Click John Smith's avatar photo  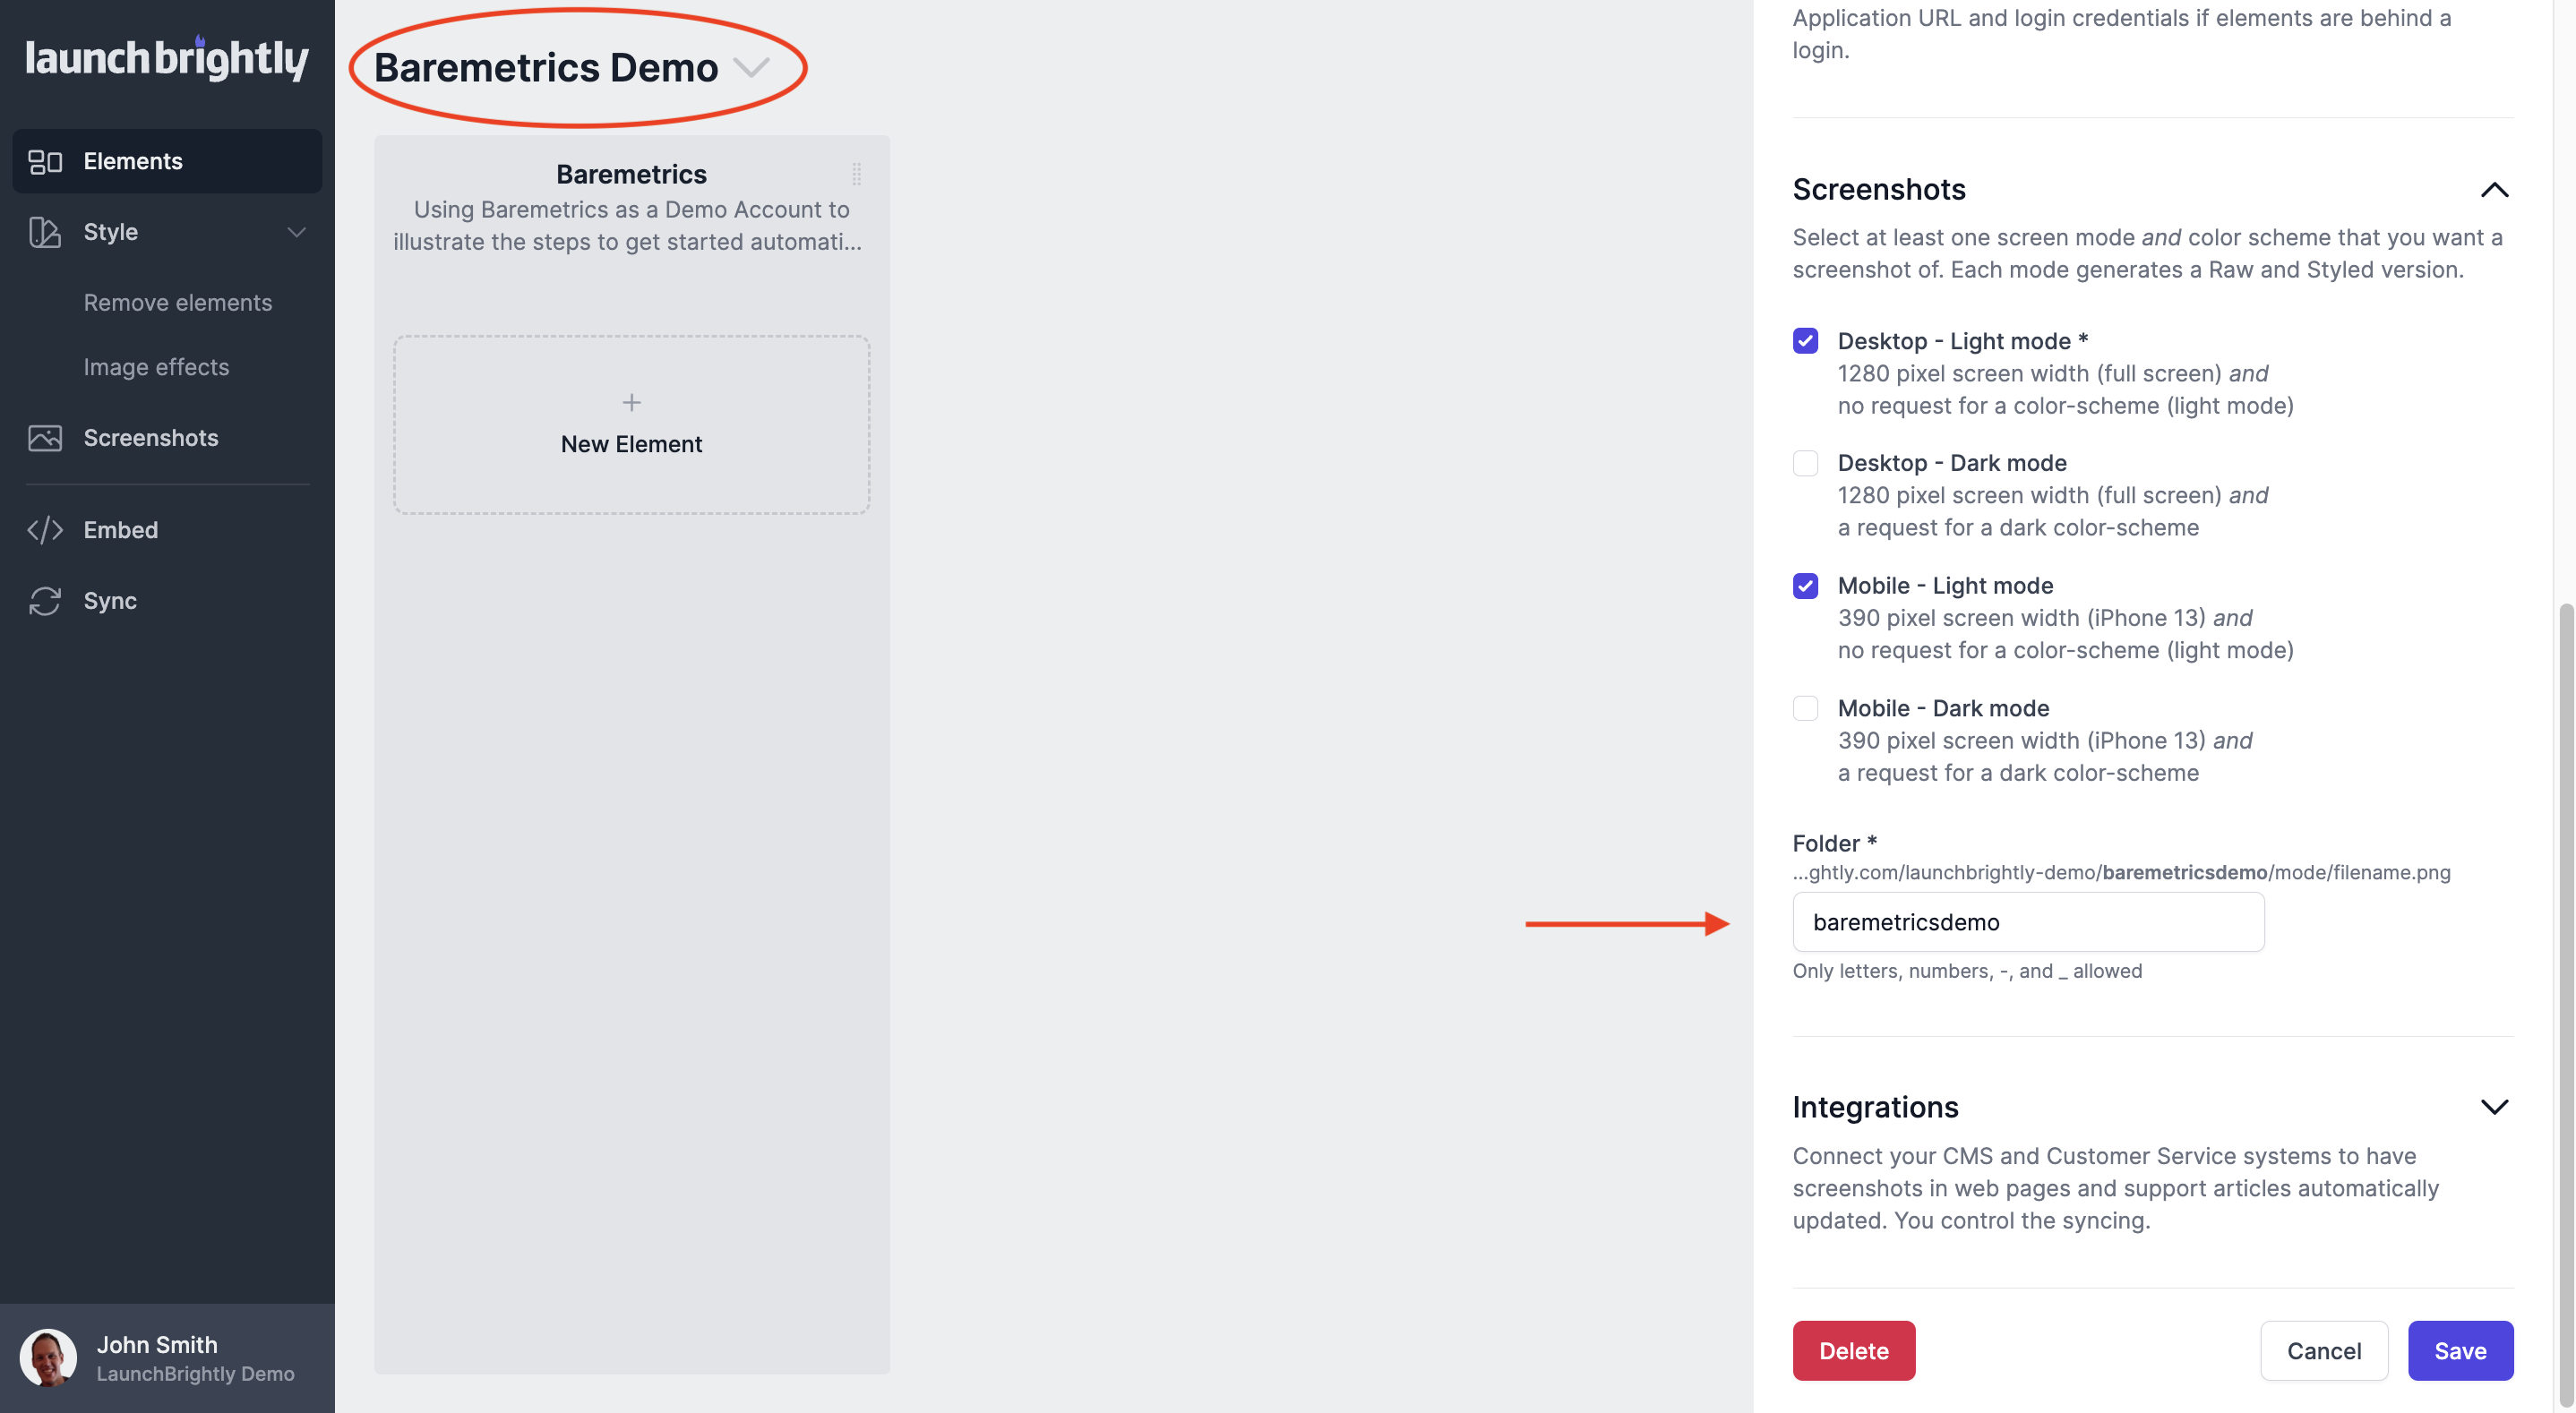pos(48,1357)
